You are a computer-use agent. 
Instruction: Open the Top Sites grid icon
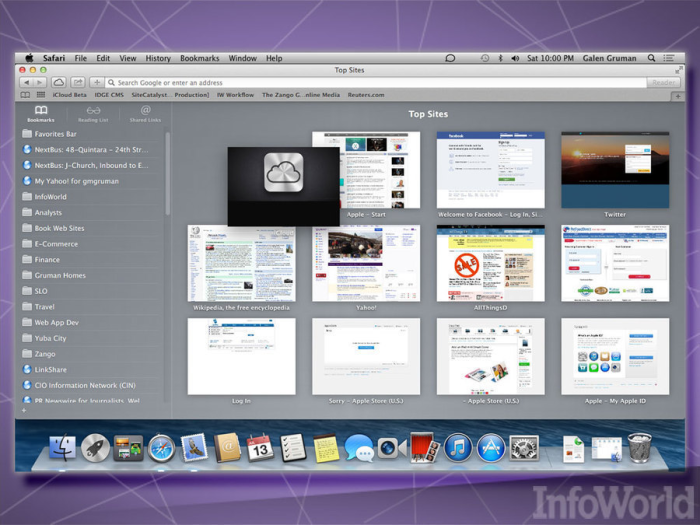(41, 95)
